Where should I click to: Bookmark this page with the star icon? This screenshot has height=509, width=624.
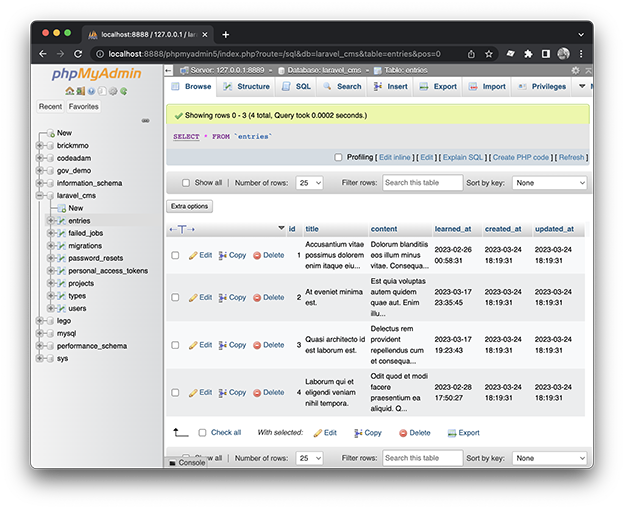(x=489, y=54)
